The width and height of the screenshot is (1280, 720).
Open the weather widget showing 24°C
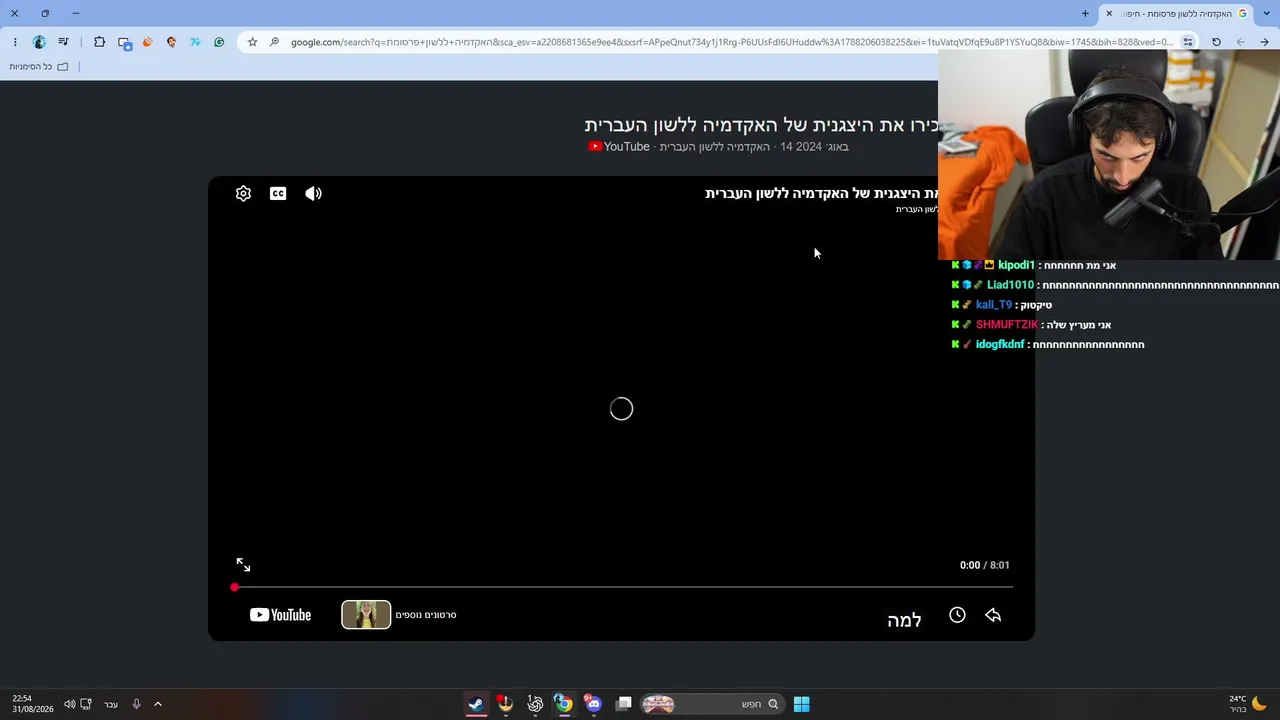pos(1248,704)
